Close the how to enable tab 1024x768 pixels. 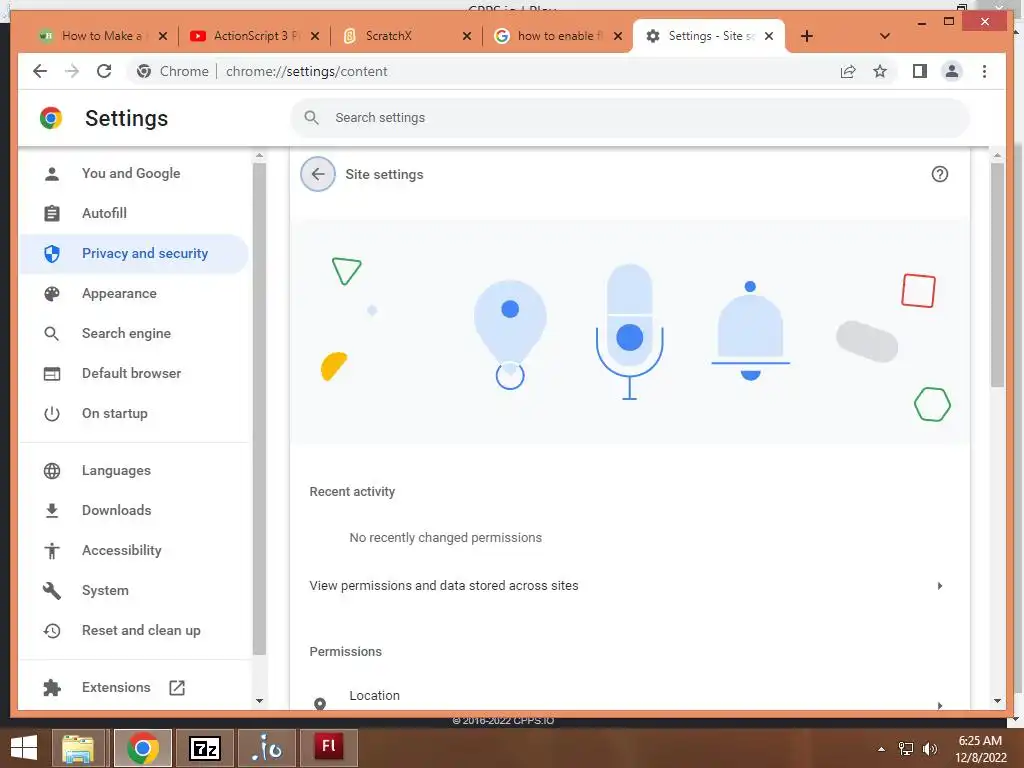618,36
